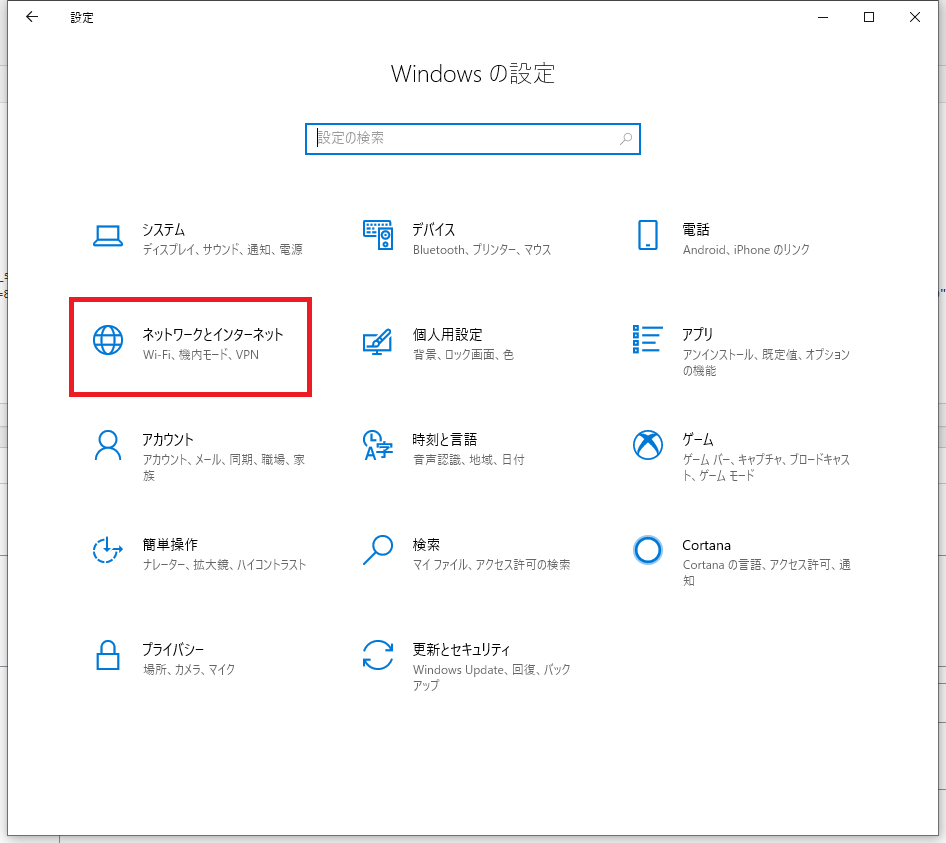The width and height of the screenshot is (946, 843).
Task: Open 電話 settings title
Action: pos(696,230)
